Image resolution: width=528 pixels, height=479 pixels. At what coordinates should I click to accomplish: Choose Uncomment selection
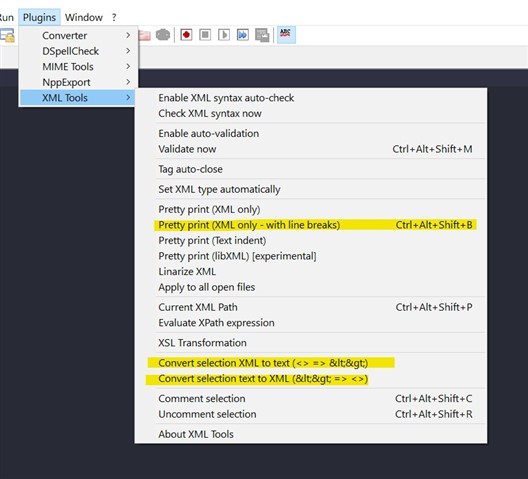coord(310,414)
